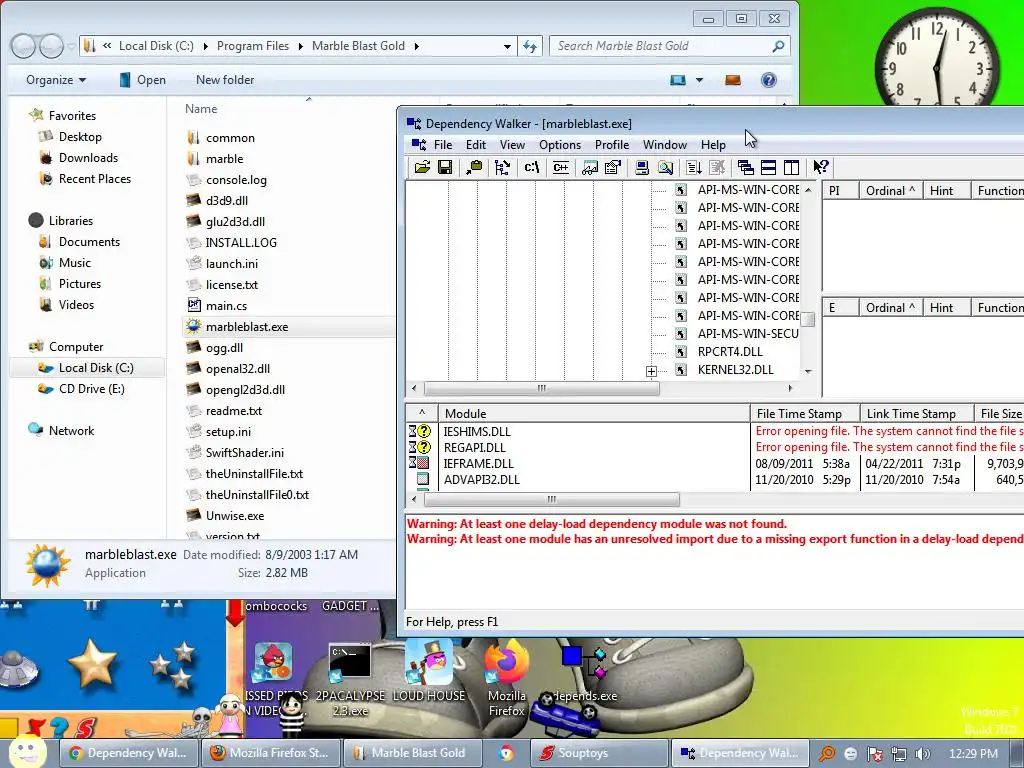
Task: Click the volume speaker icon in system tray
Action: 923,754
